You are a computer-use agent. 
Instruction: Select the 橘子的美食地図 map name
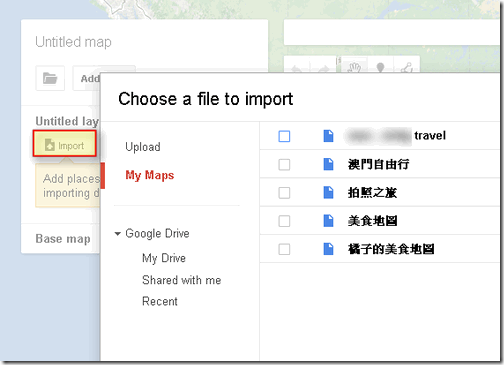coord(391,249)
